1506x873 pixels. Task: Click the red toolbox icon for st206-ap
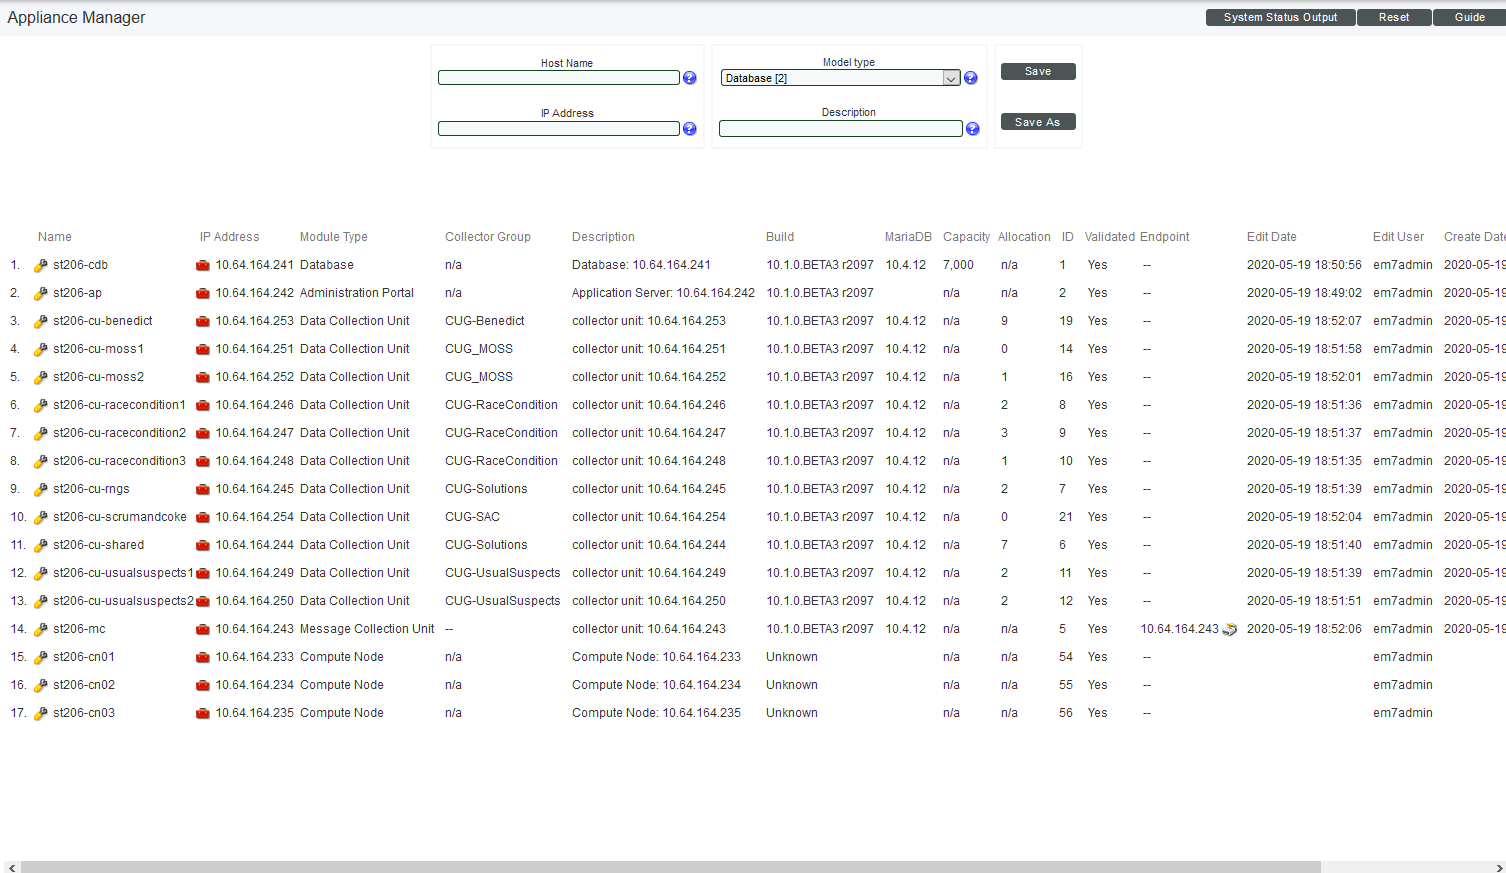[x=203, y=294]
